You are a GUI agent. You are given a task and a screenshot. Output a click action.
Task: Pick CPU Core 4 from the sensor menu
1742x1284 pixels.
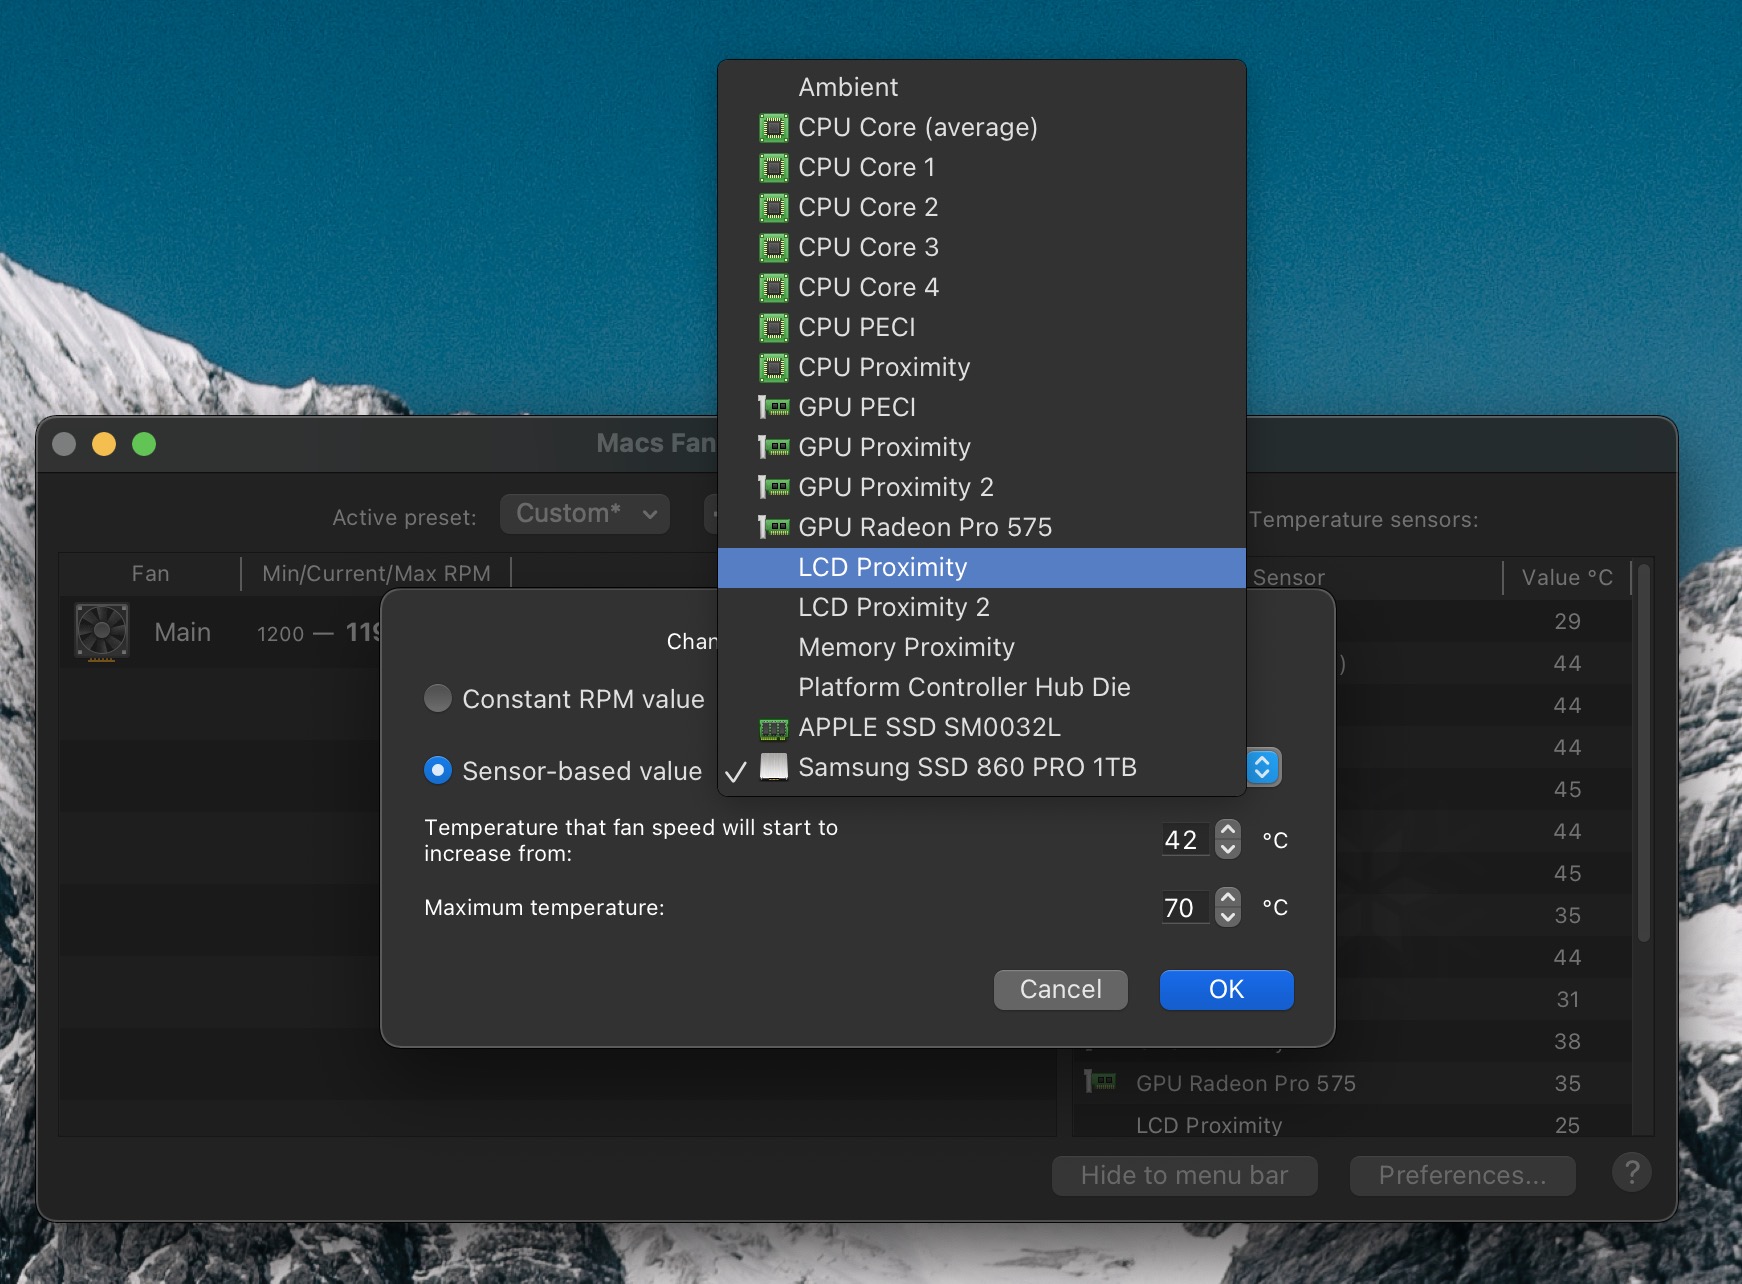tap(982, 287)
